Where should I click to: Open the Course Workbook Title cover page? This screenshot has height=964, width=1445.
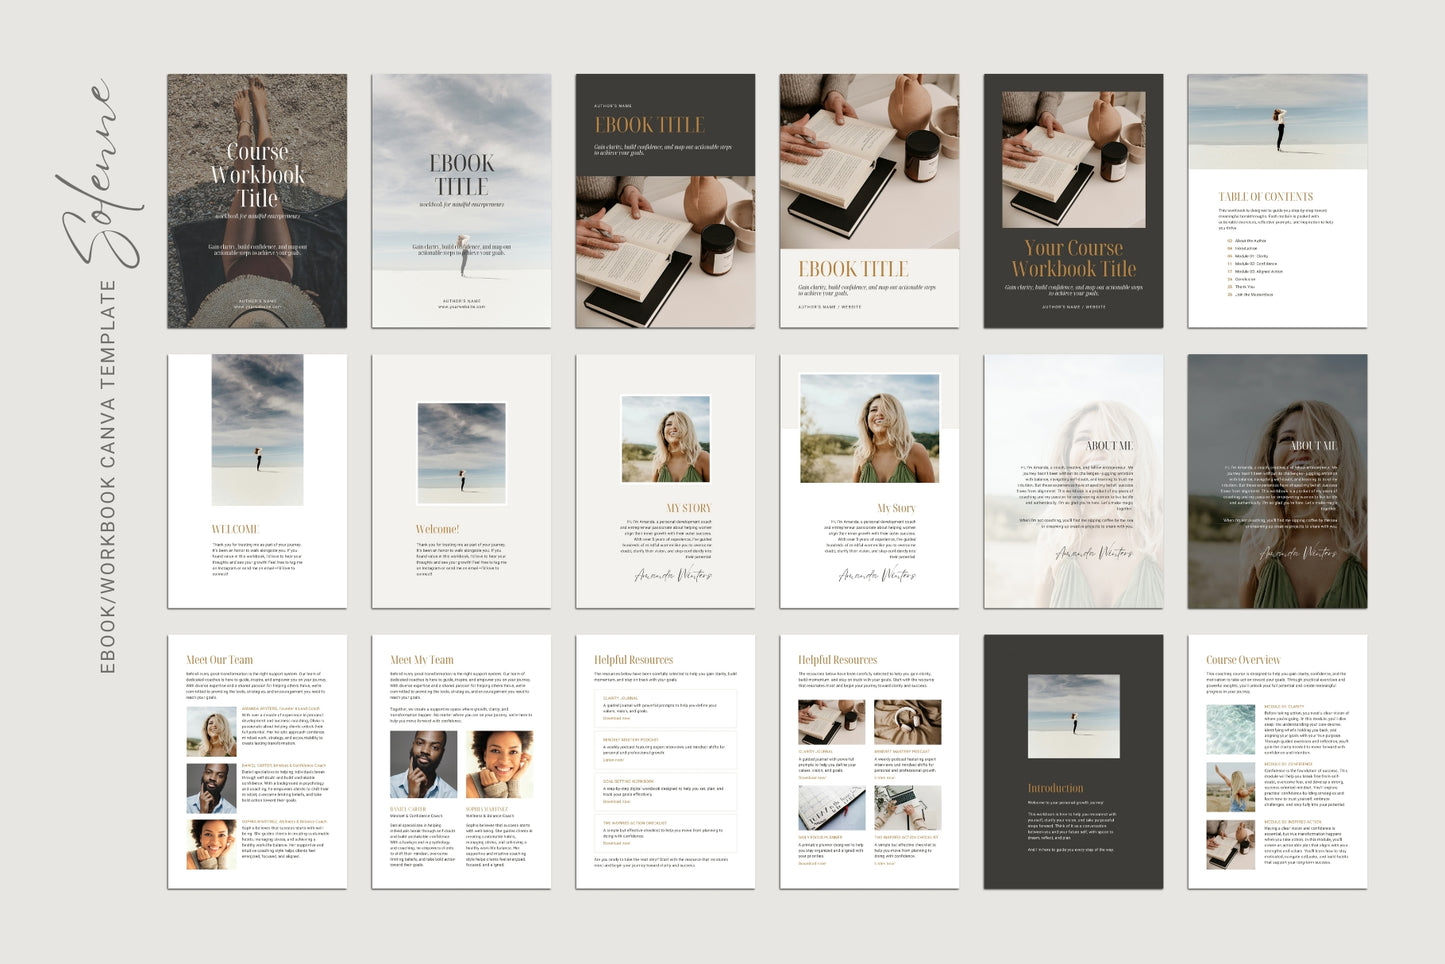pyautogui.click(x=257, y=200)
